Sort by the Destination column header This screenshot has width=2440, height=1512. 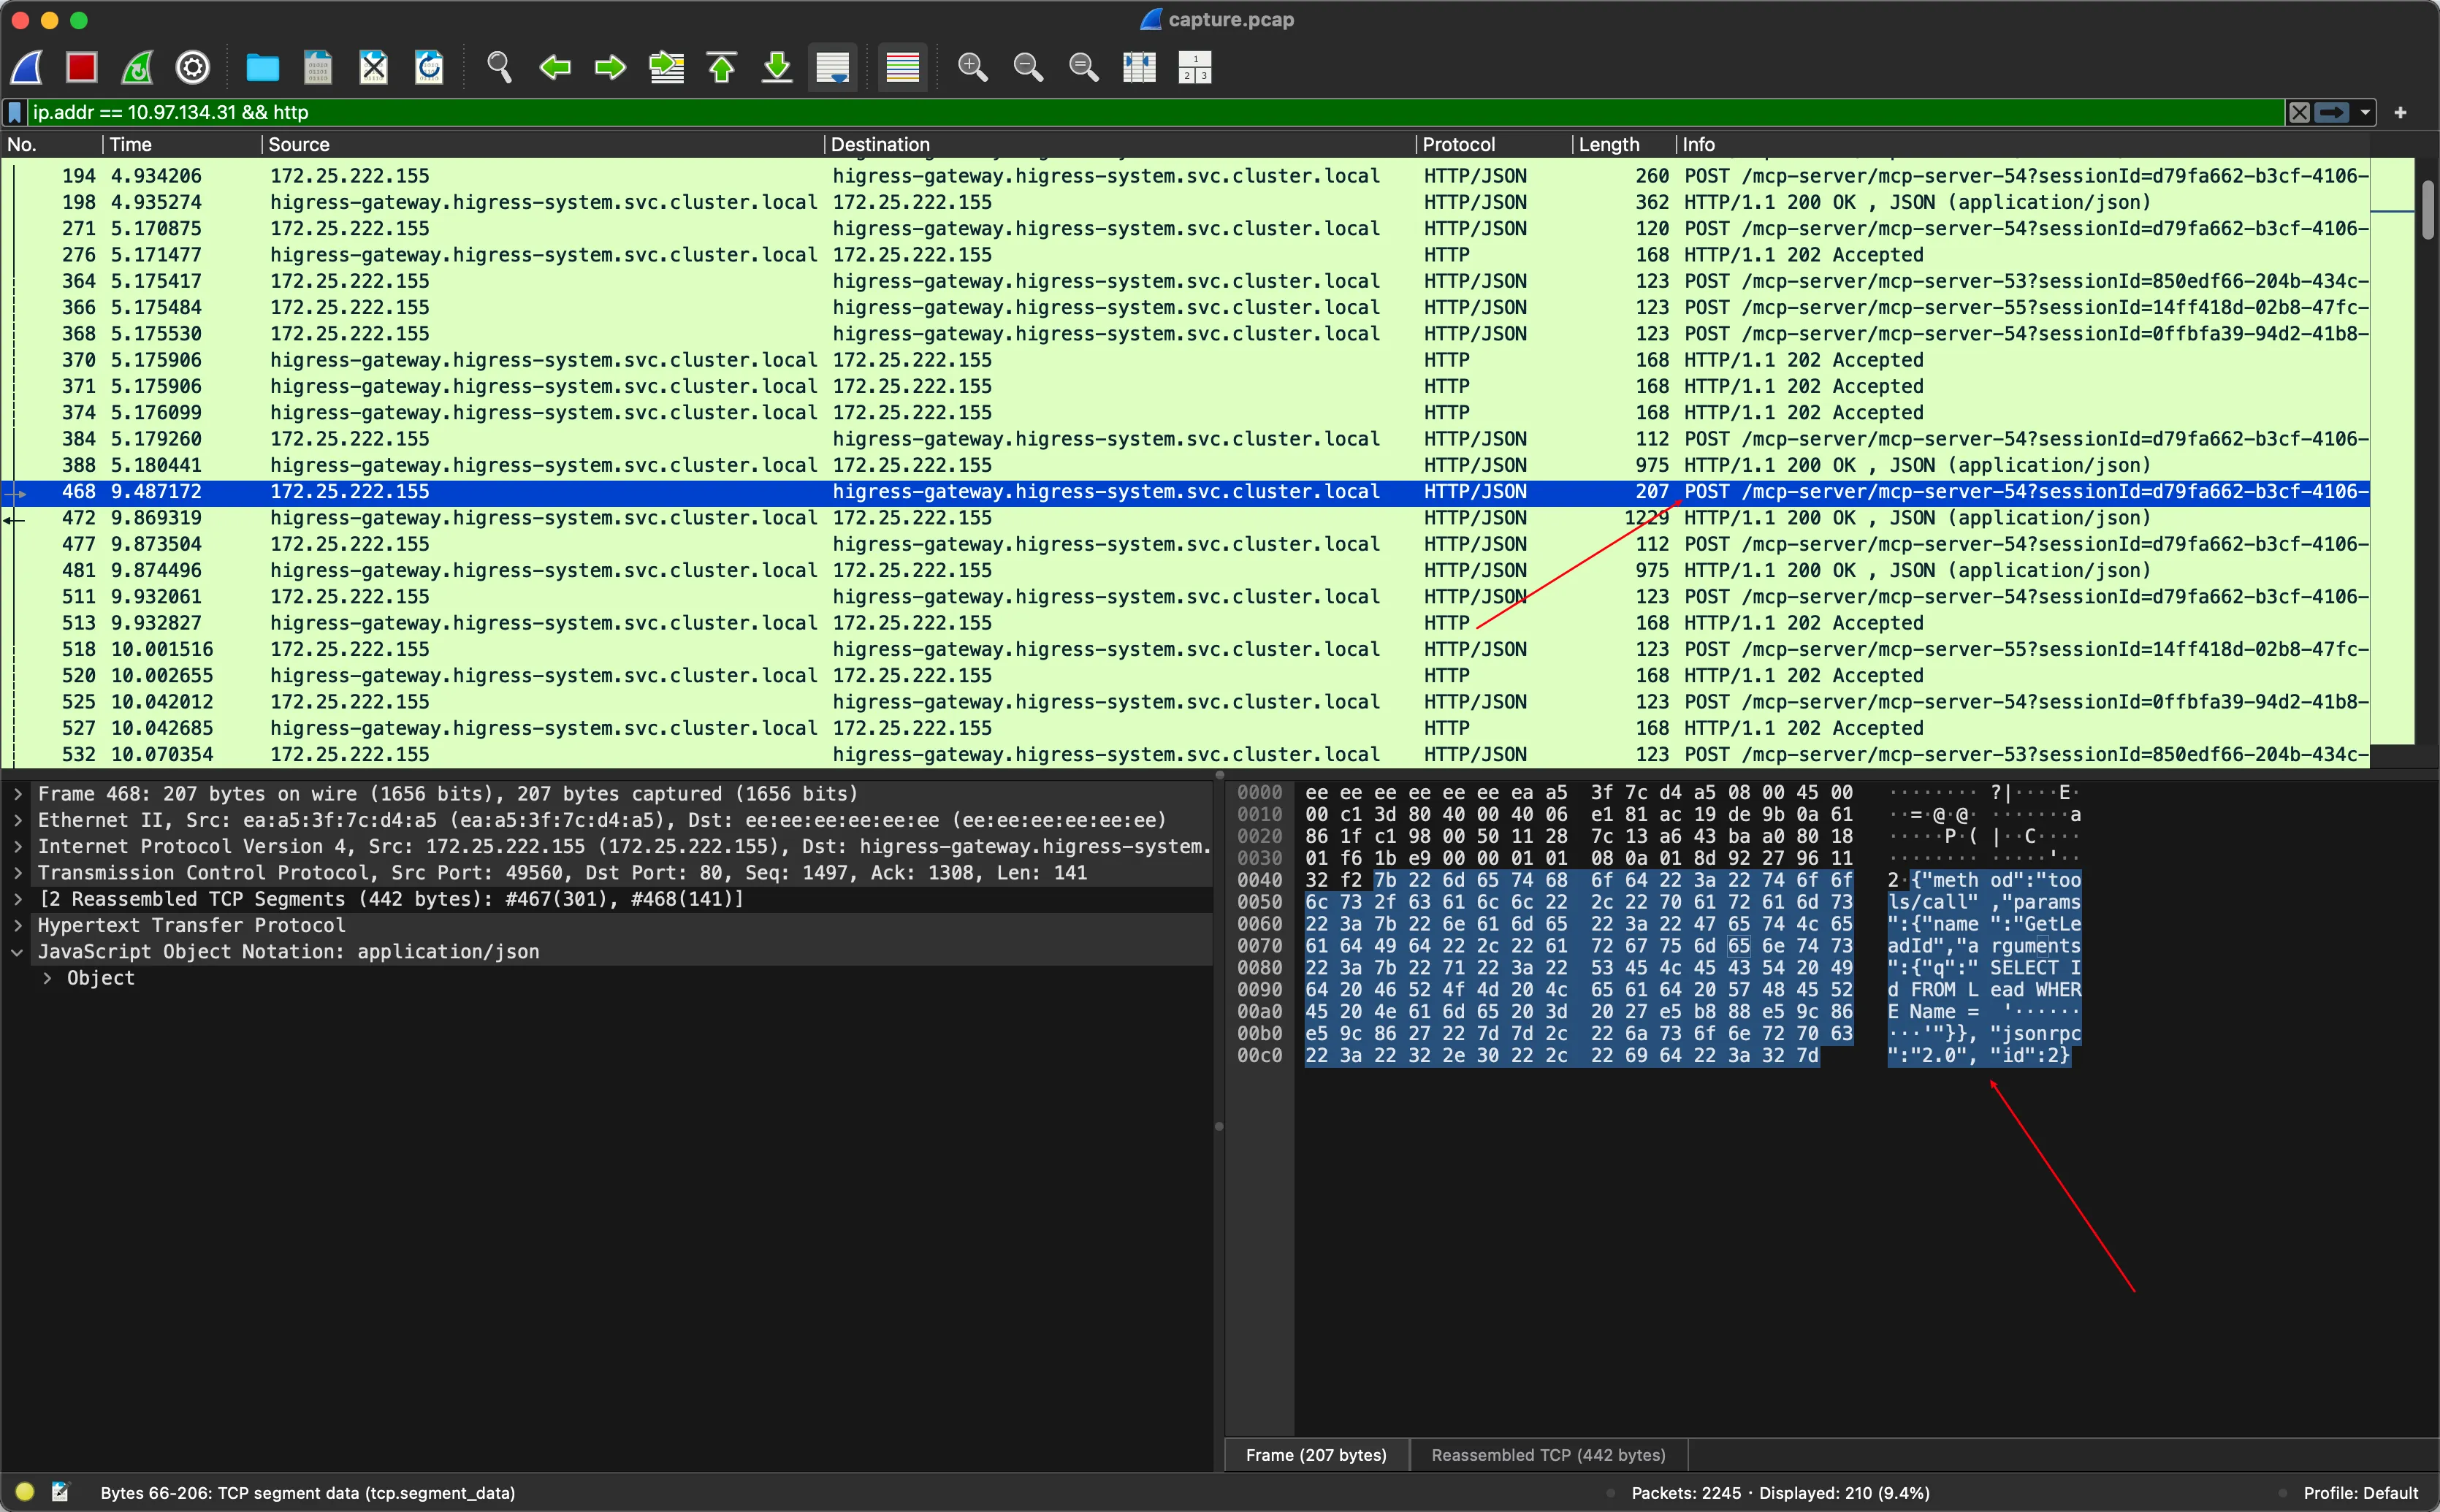(1119, 144)
